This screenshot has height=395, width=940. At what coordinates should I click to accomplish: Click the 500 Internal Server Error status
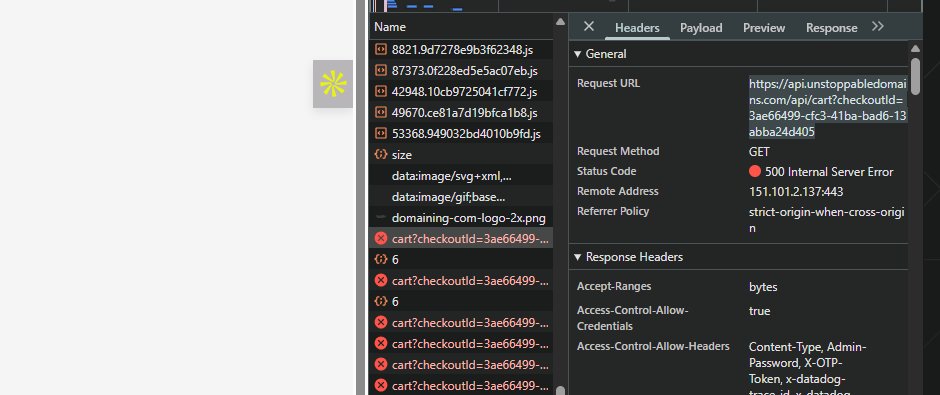click(x=829, y=172)
